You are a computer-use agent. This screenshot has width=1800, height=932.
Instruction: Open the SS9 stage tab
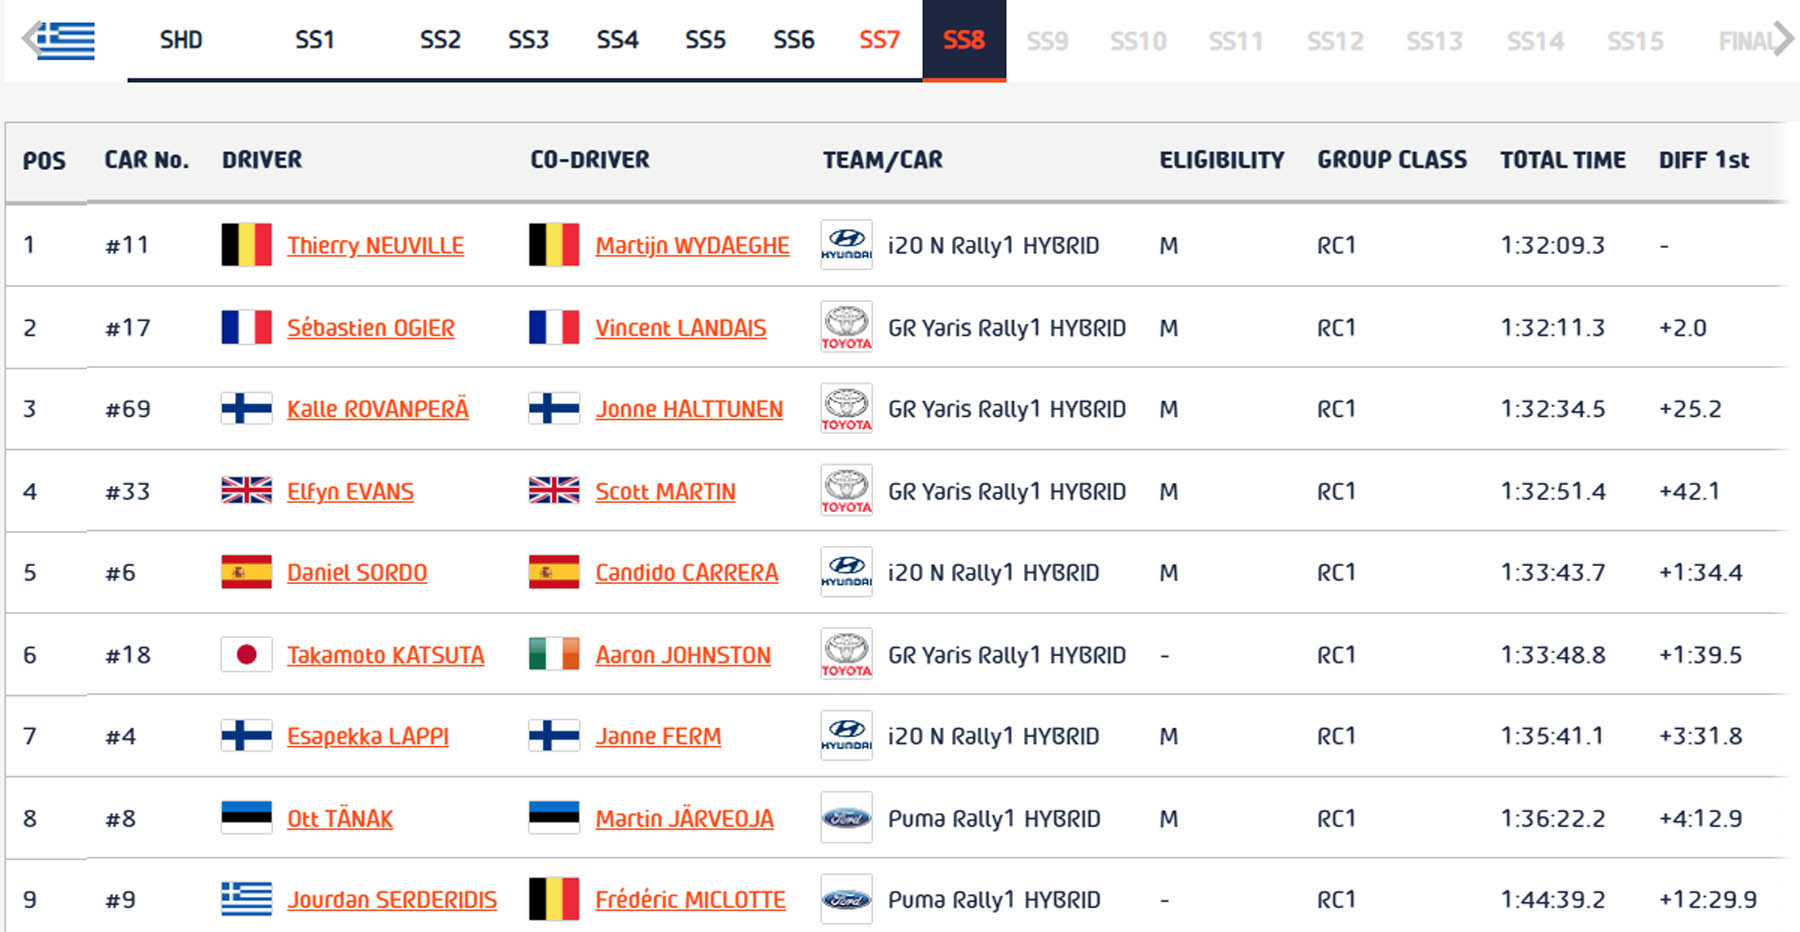[x=1047, y=41]
